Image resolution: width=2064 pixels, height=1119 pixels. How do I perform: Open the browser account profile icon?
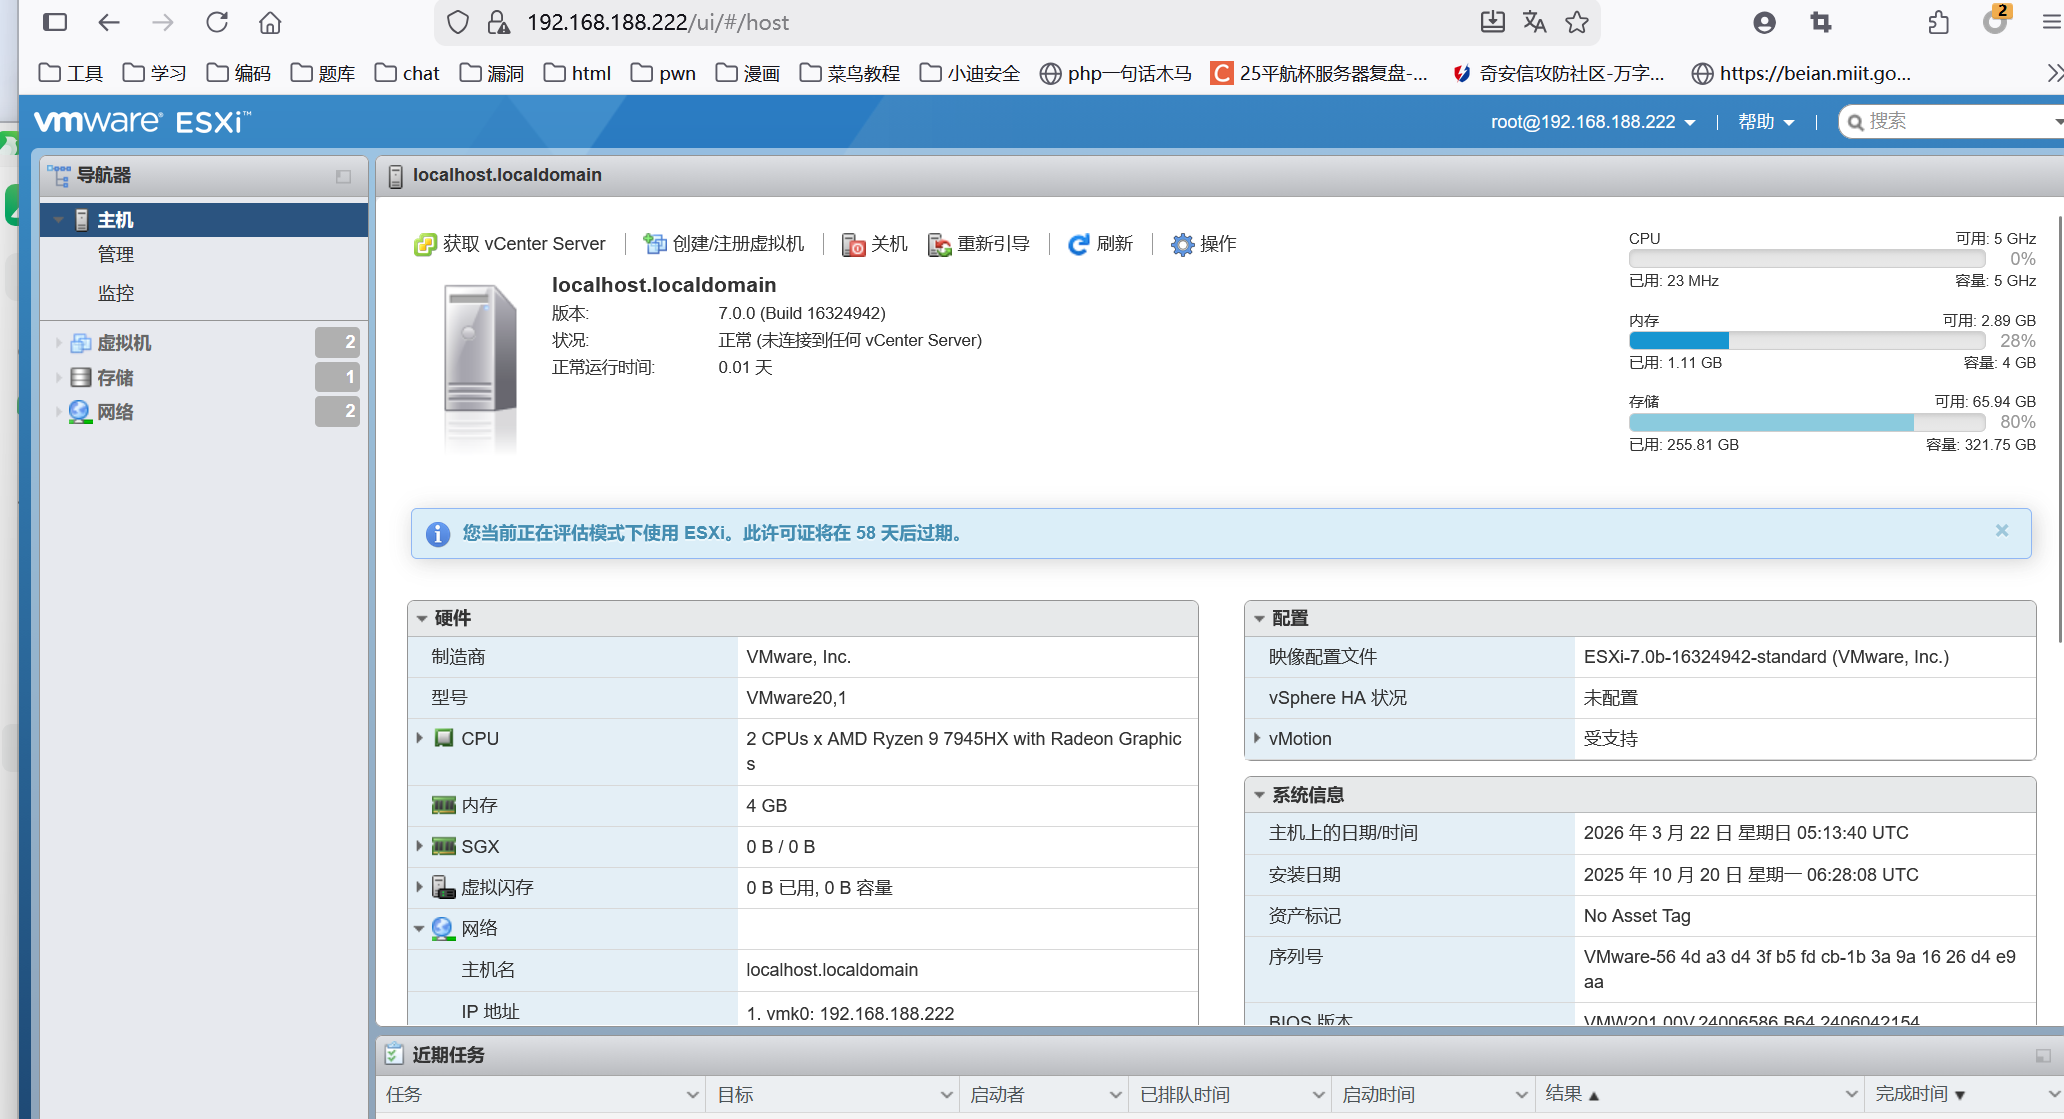[x=1764, y=22]
